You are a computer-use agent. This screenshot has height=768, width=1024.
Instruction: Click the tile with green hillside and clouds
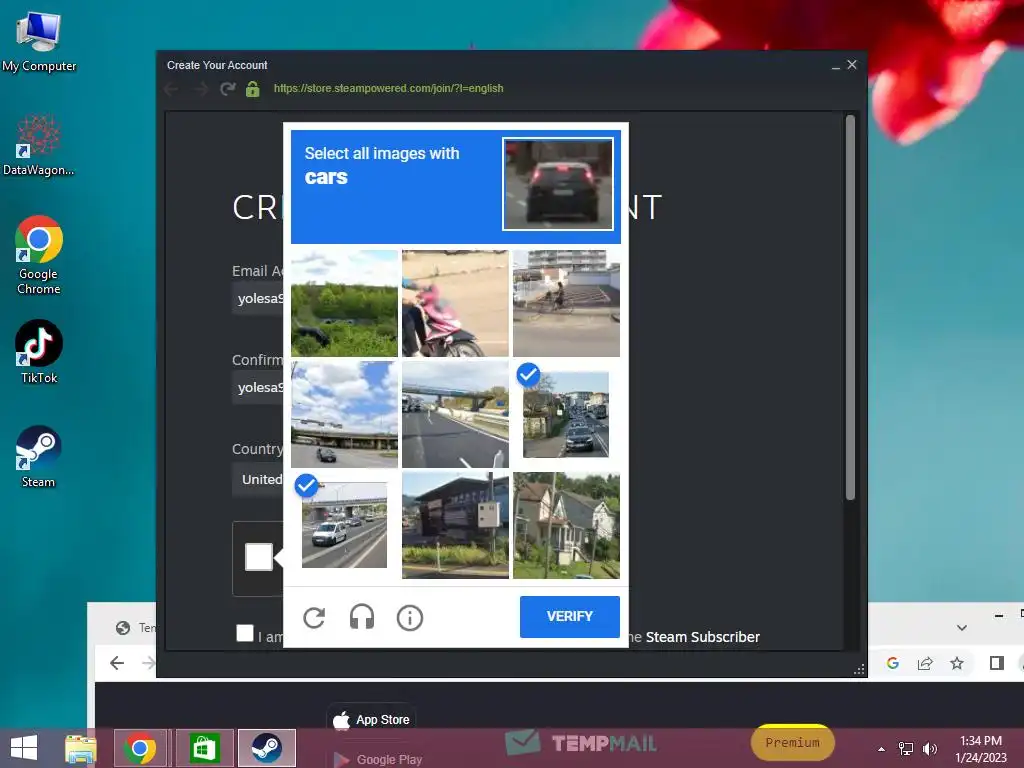[x=344, y=304]
